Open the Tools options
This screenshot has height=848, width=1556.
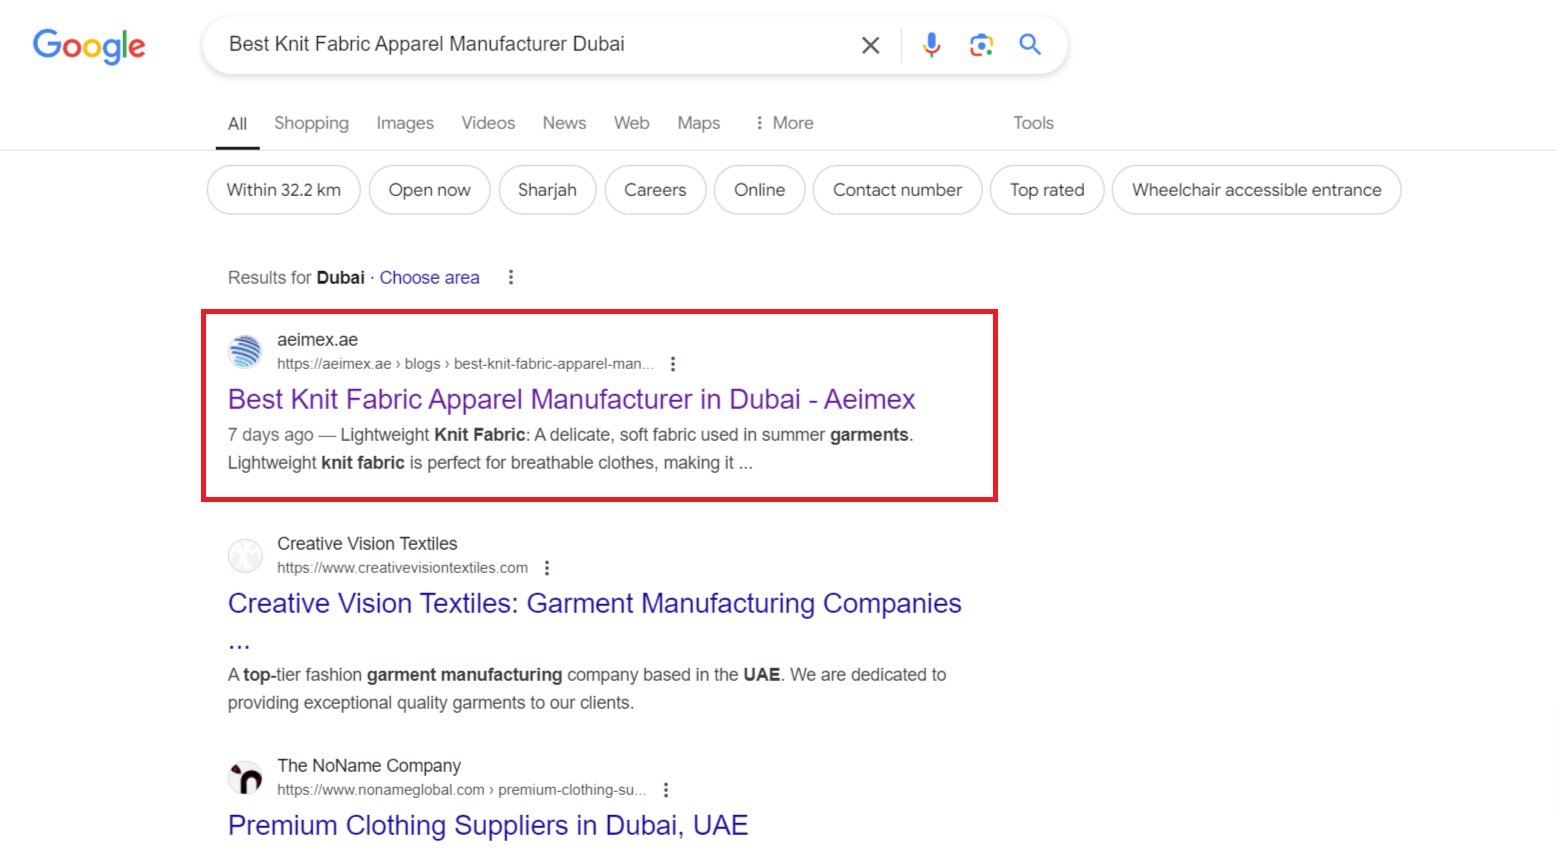[x=1033, y=123]
